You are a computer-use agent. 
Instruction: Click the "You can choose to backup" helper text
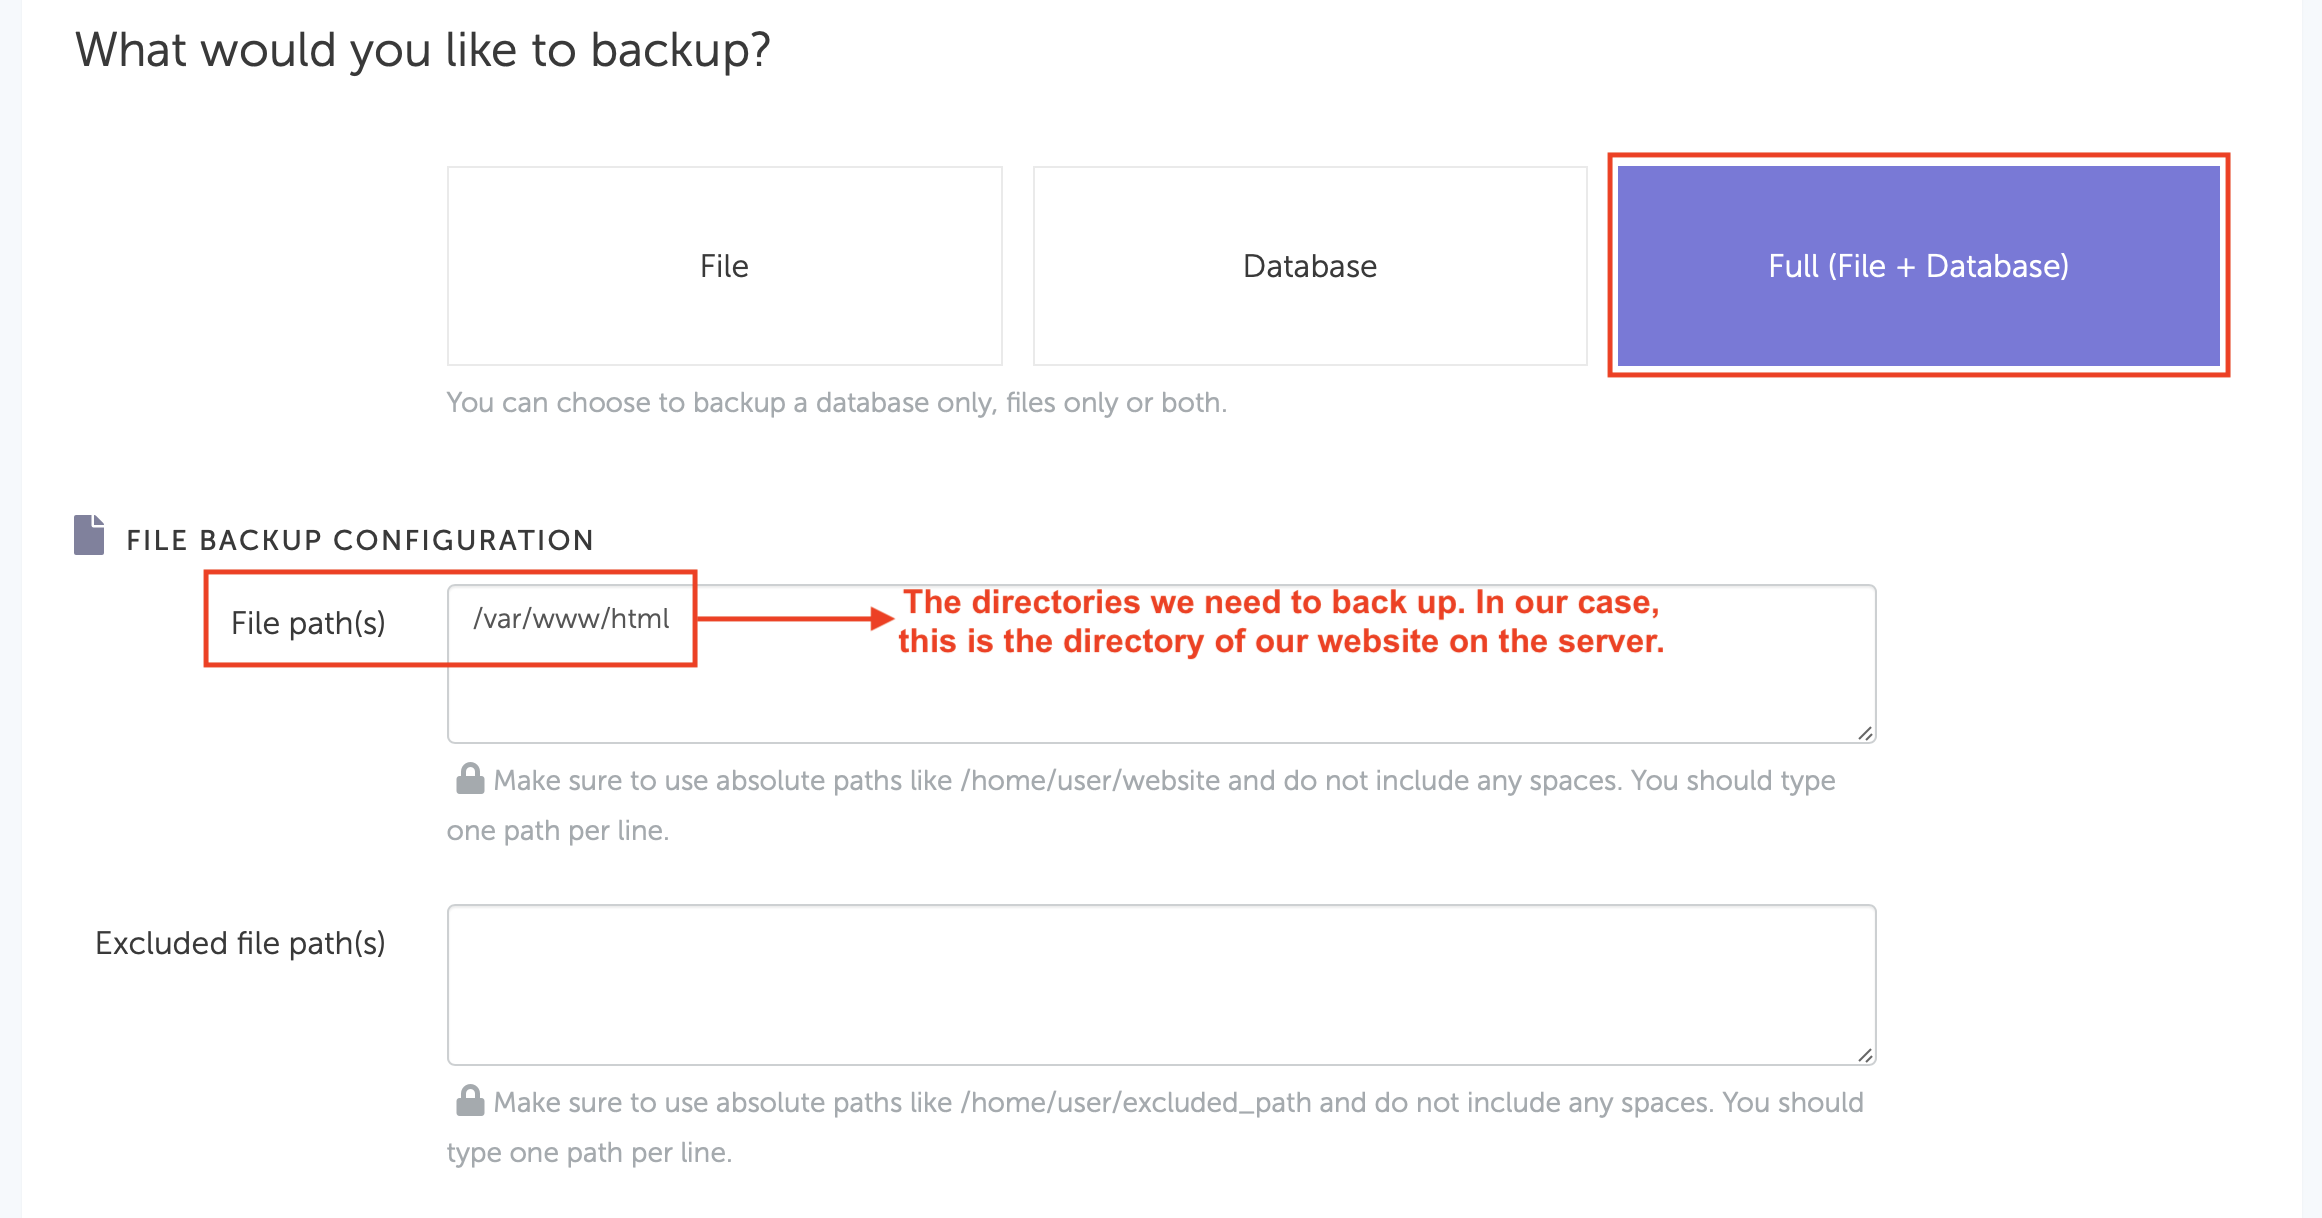pos(836,402)
